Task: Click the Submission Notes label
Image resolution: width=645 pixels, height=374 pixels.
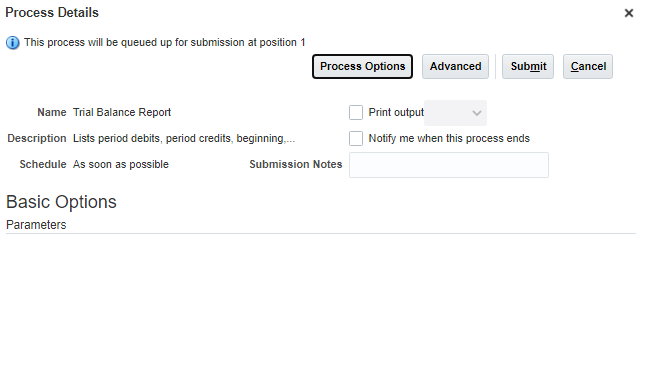Action: coord(296,164)
